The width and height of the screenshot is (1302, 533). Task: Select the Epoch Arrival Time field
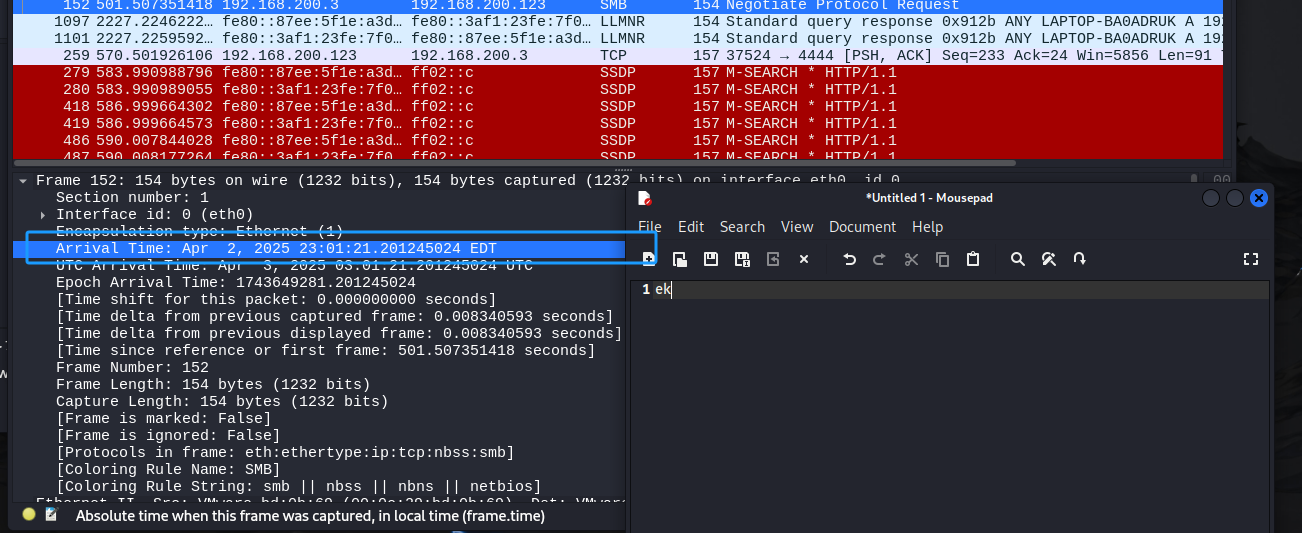236,283
